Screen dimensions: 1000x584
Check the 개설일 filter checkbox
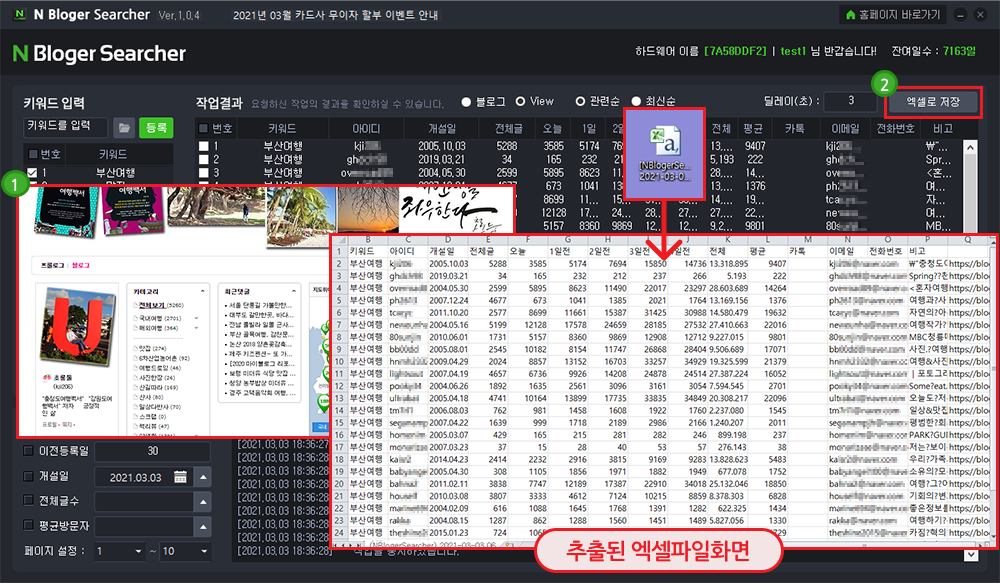[x=28, y=476]
